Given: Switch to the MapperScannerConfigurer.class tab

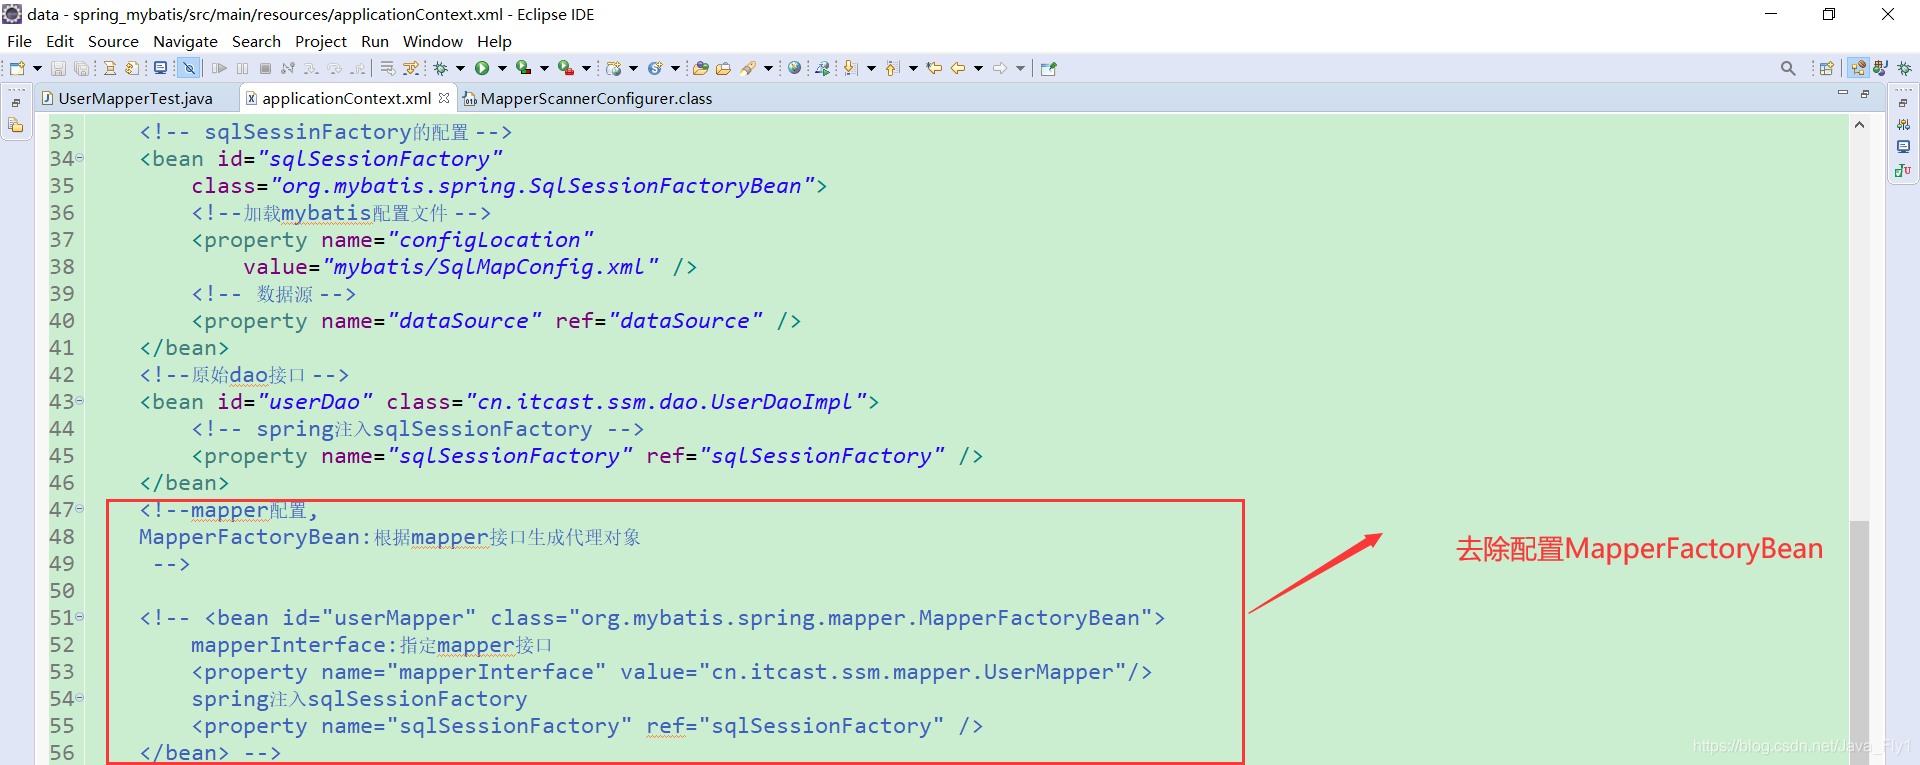Looking at the screenshot, I should point(588,98).
